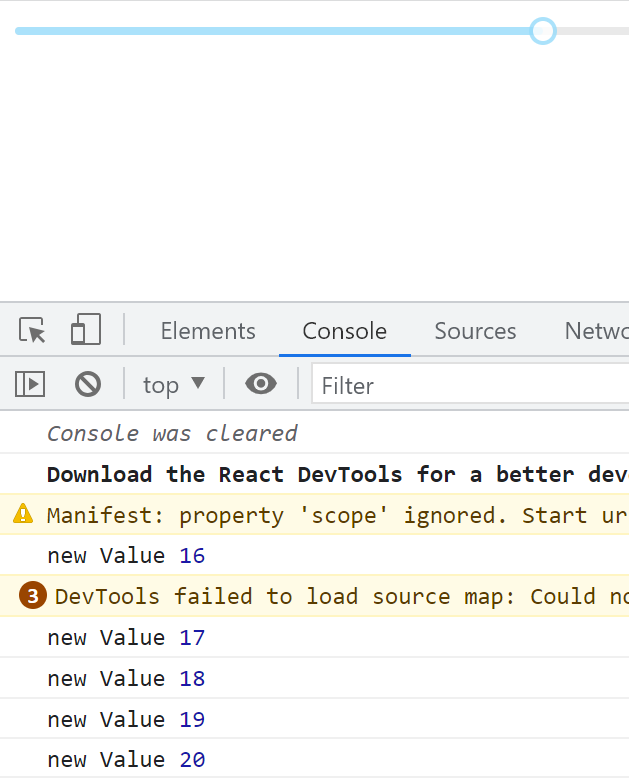Expand the grouped messages badge showing 3
Image resolution: width=629 pixels, height=783 pixels.
pyautogui.click(x=32, y=596)
